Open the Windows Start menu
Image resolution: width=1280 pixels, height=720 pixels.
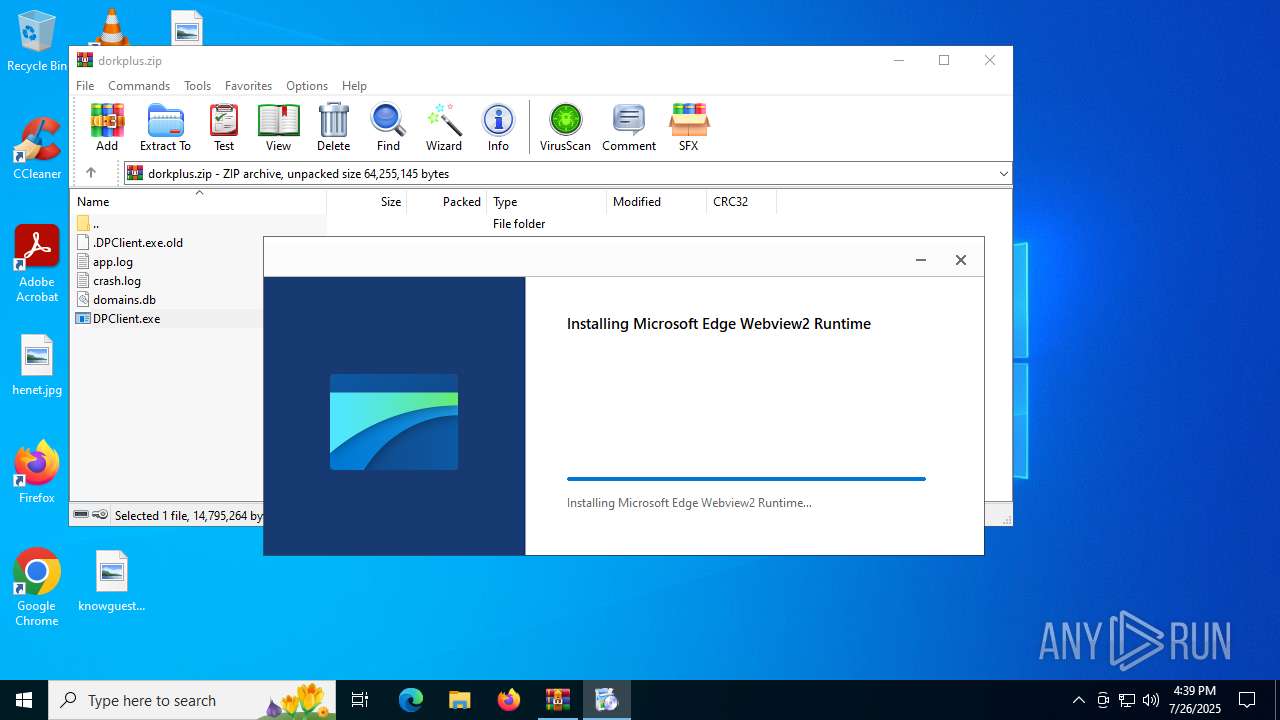pyautogui.click(x=24, y=700)
